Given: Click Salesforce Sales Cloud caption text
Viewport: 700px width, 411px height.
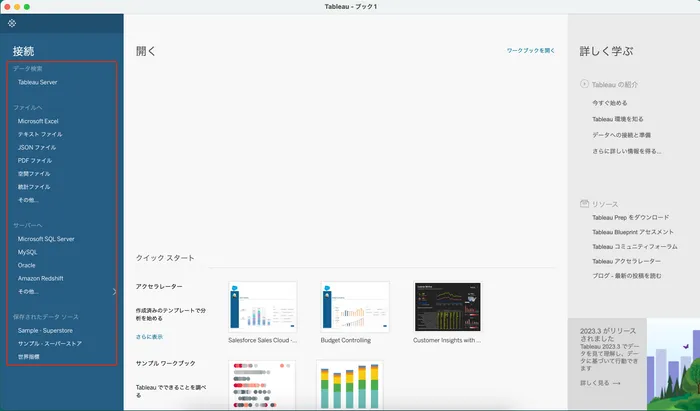Looking at the screenshot, I should (262, 340).
